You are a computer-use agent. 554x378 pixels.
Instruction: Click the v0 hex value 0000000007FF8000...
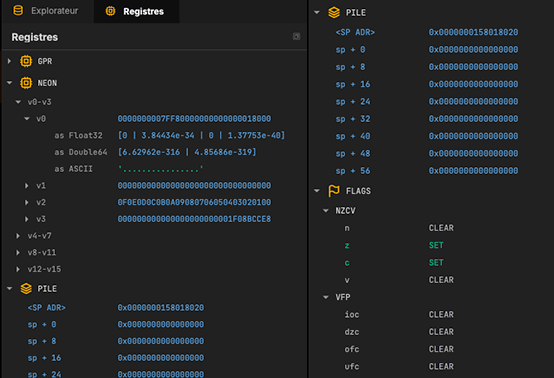(194, 119)
